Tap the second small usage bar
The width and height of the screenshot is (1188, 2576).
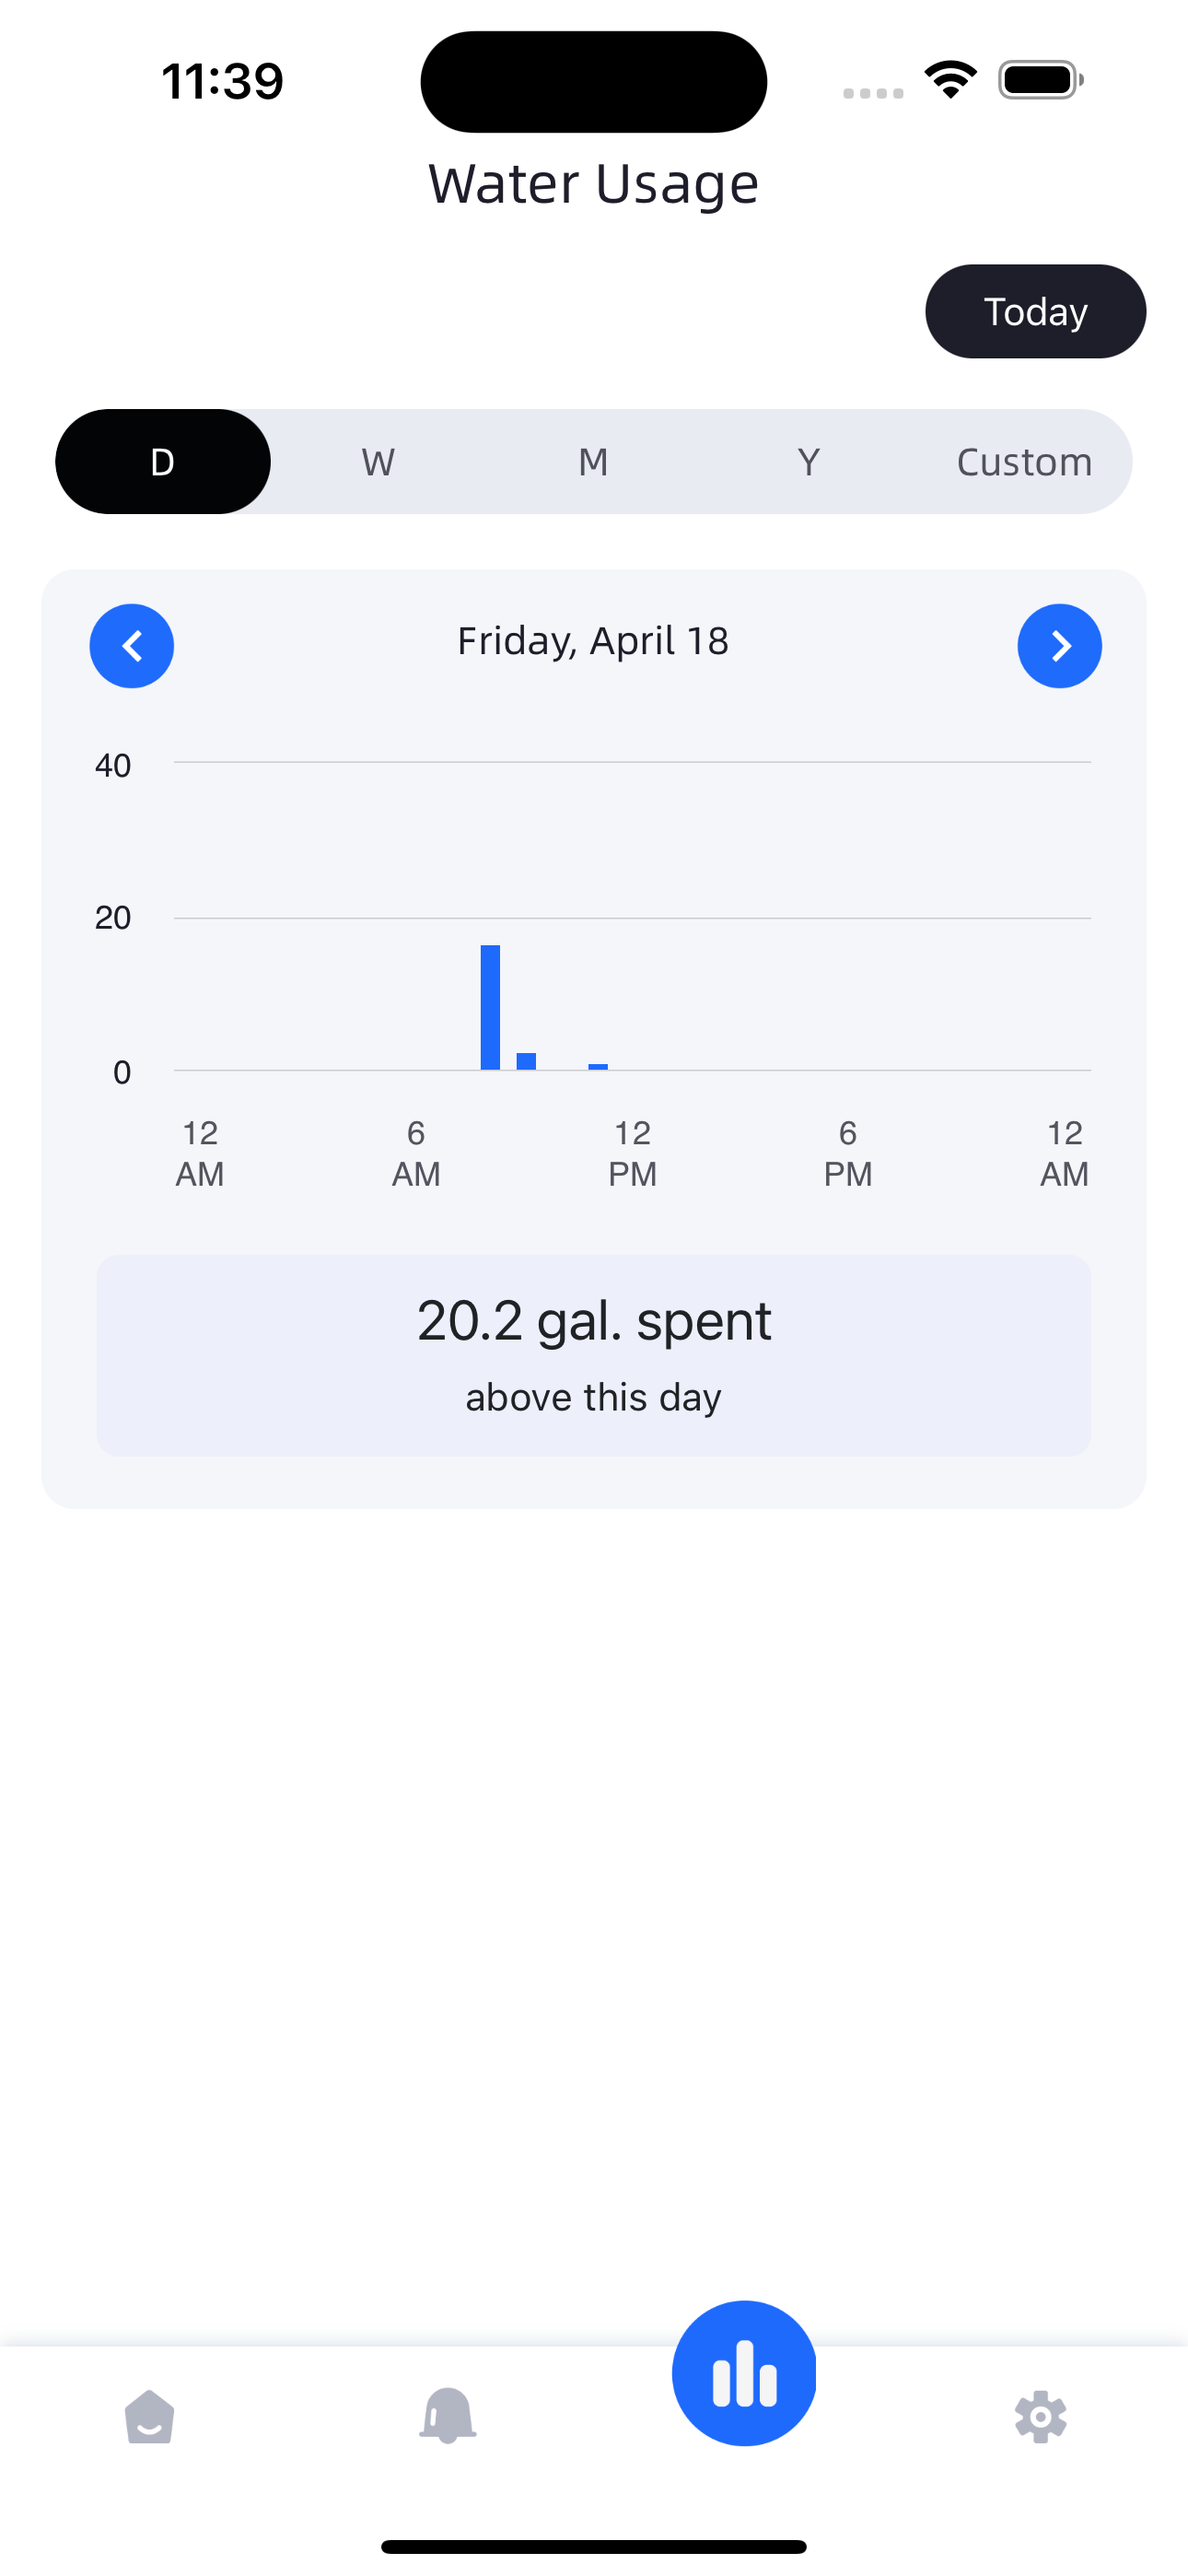(526, 1061)
